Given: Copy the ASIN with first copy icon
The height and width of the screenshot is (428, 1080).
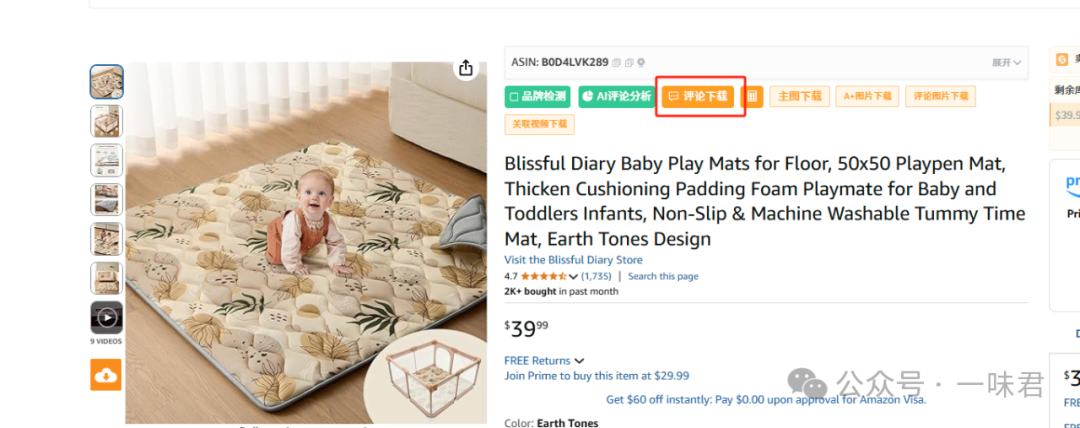Looking at the screenshot, I should tap(616, 63).
